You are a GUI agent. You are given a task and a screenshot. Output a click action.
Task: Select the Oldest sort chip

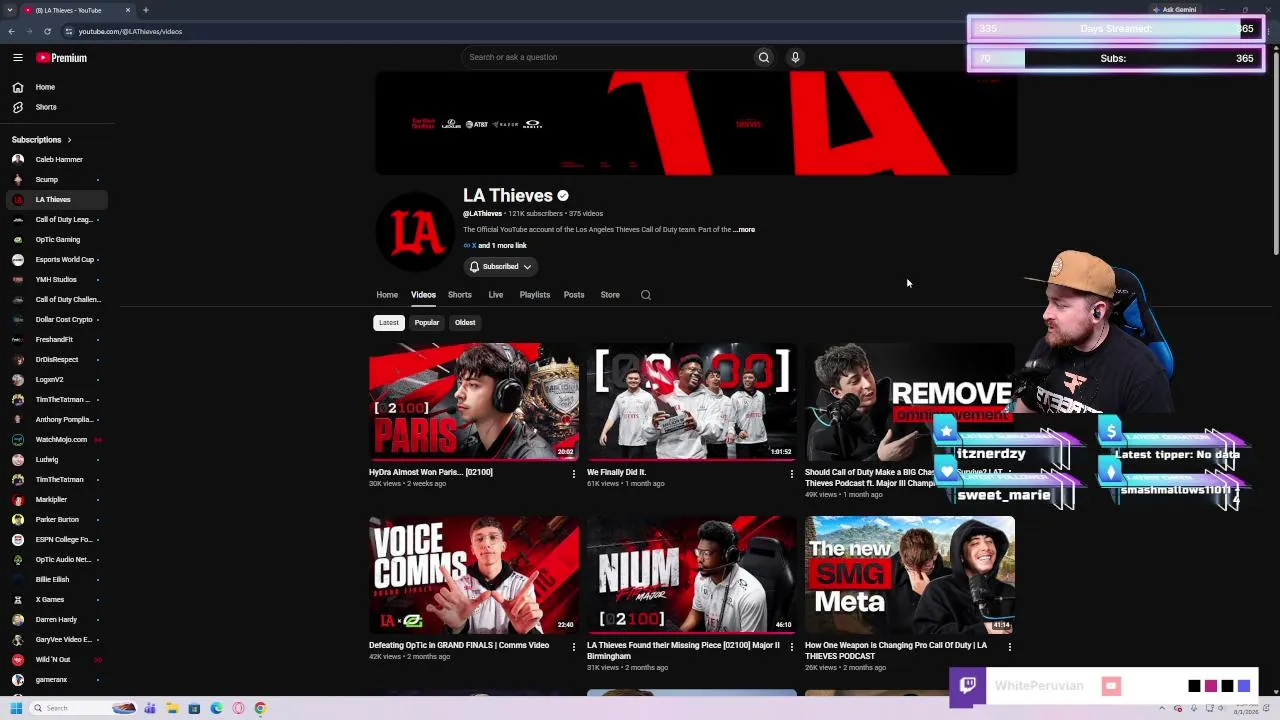(x=465, y=323)
